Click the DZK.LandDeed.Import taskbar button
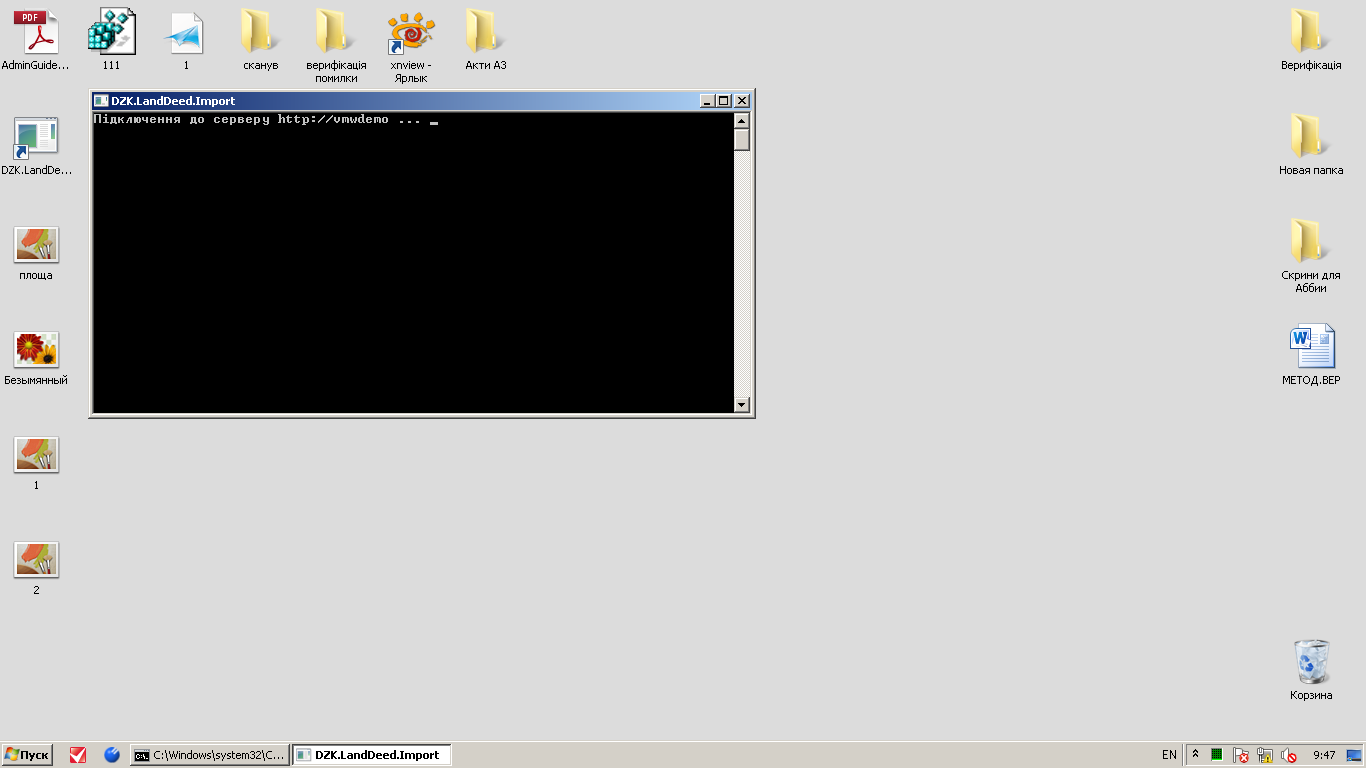This screenshot has height=768, width=1366. (372, 755)
